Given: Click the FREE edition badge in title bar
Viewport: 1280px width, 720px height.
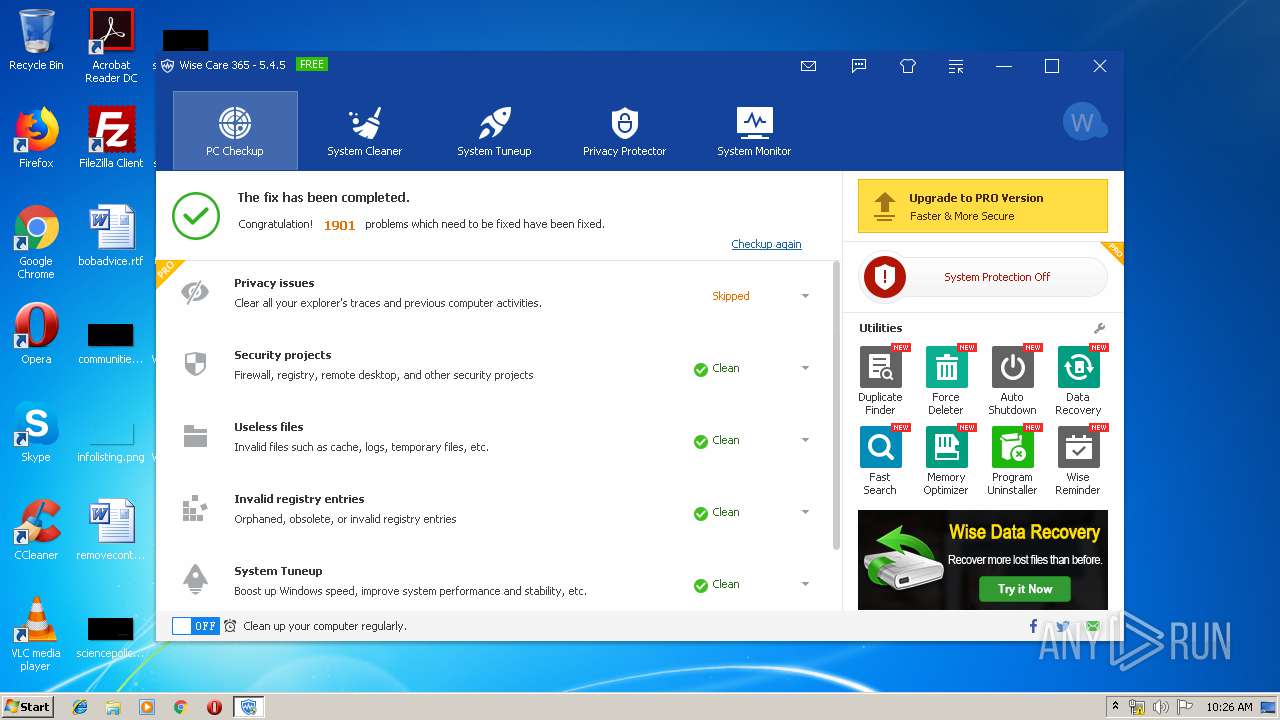Looking at the screenshot, I should (312, 64).
